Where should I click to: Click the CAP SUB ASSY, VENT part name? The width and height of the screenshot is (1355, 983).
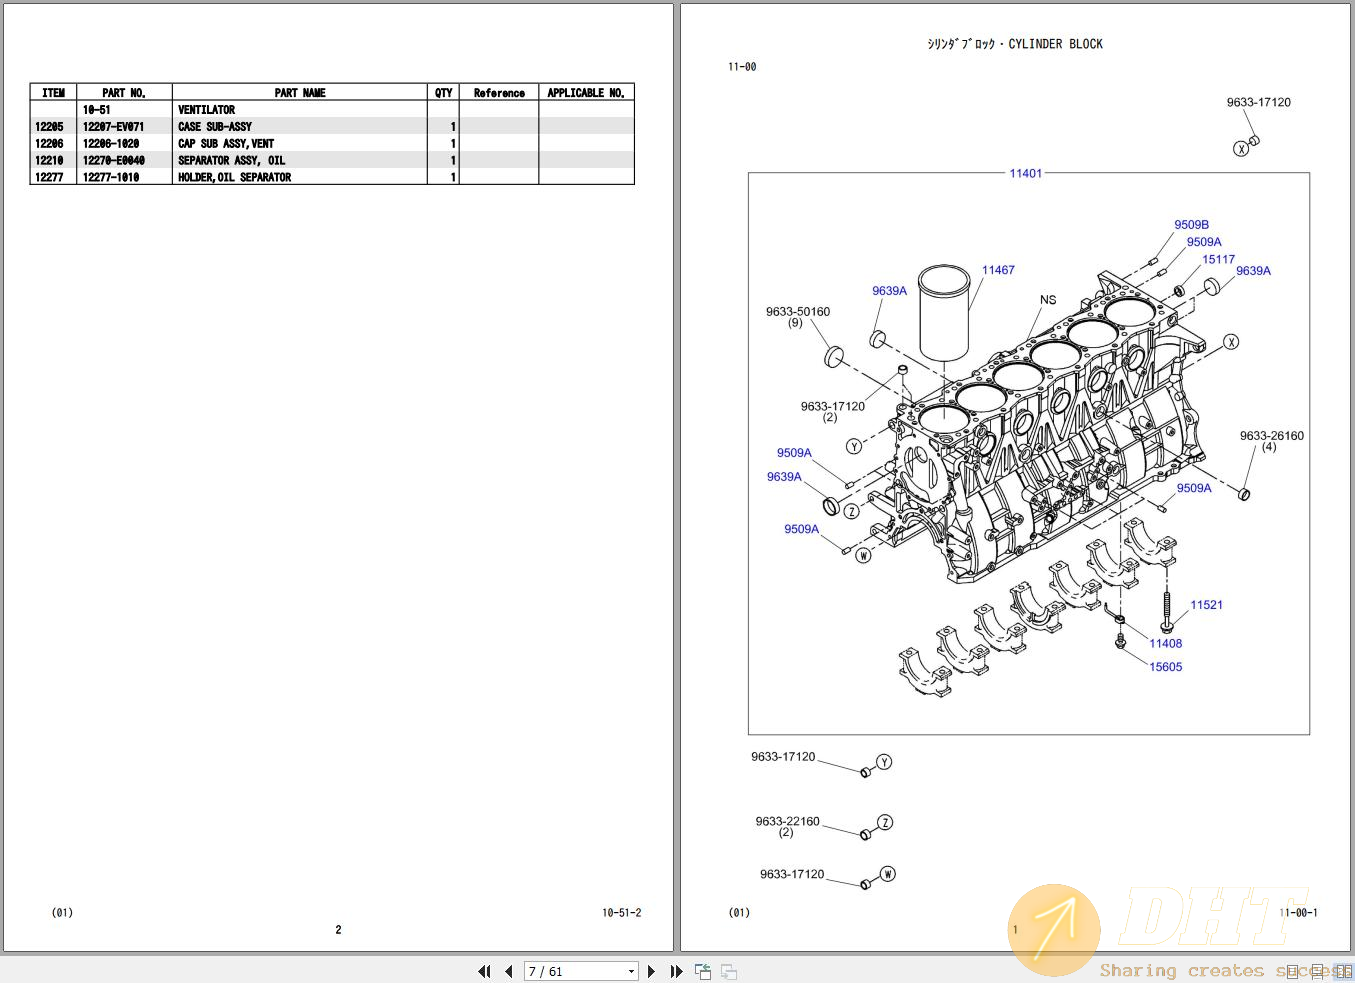coord(226,144)
